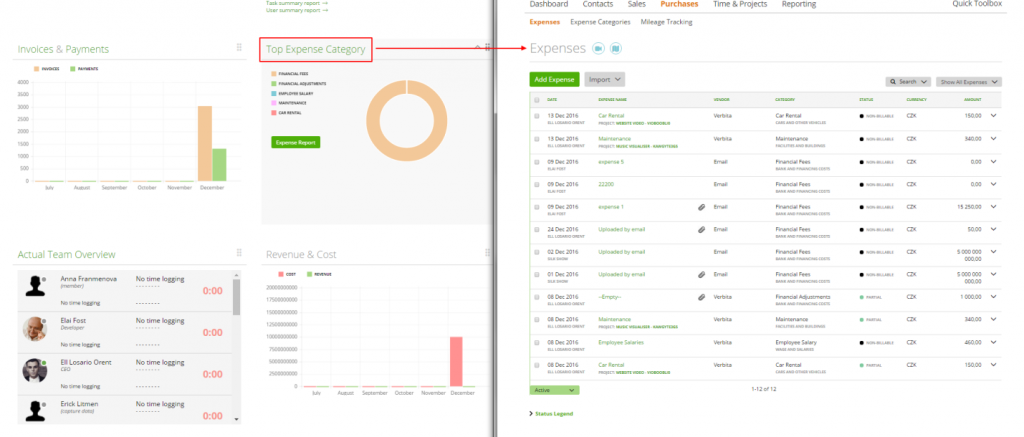Follow the User summary report link
1024x437 pixels.
(x=296, y=10)
